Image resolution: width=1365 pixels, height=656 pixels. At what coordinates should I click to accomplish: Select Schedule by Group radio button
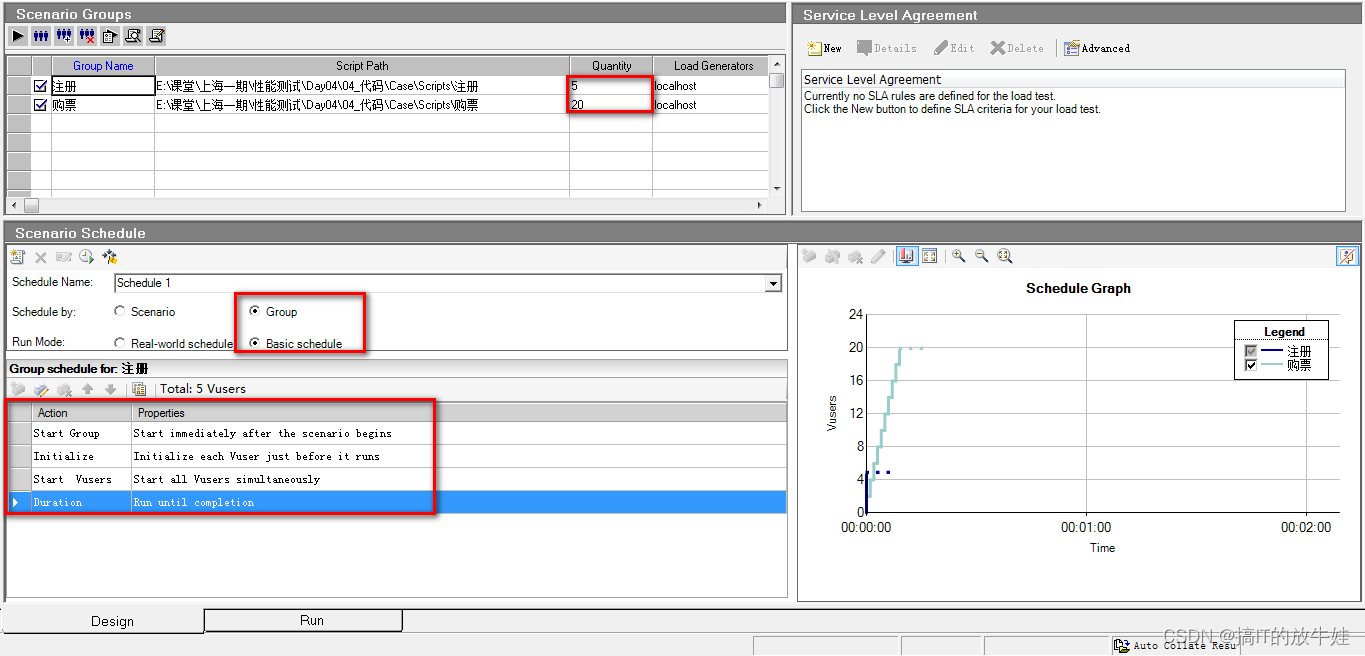coord(255,312)
